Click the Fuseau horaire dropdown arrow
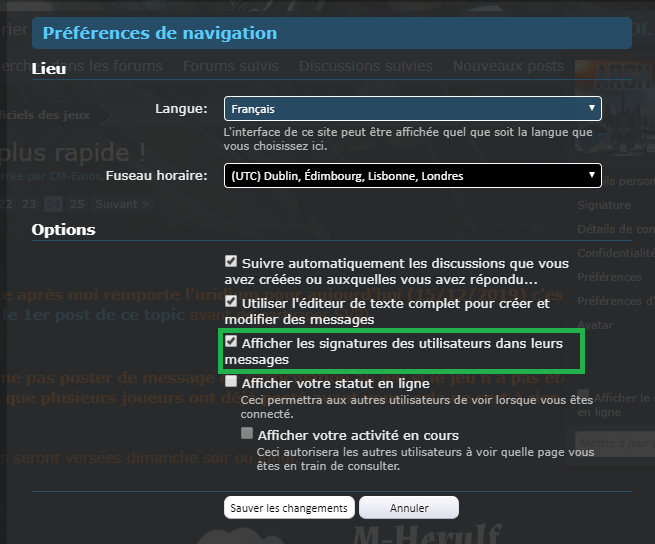 [592, 175]
